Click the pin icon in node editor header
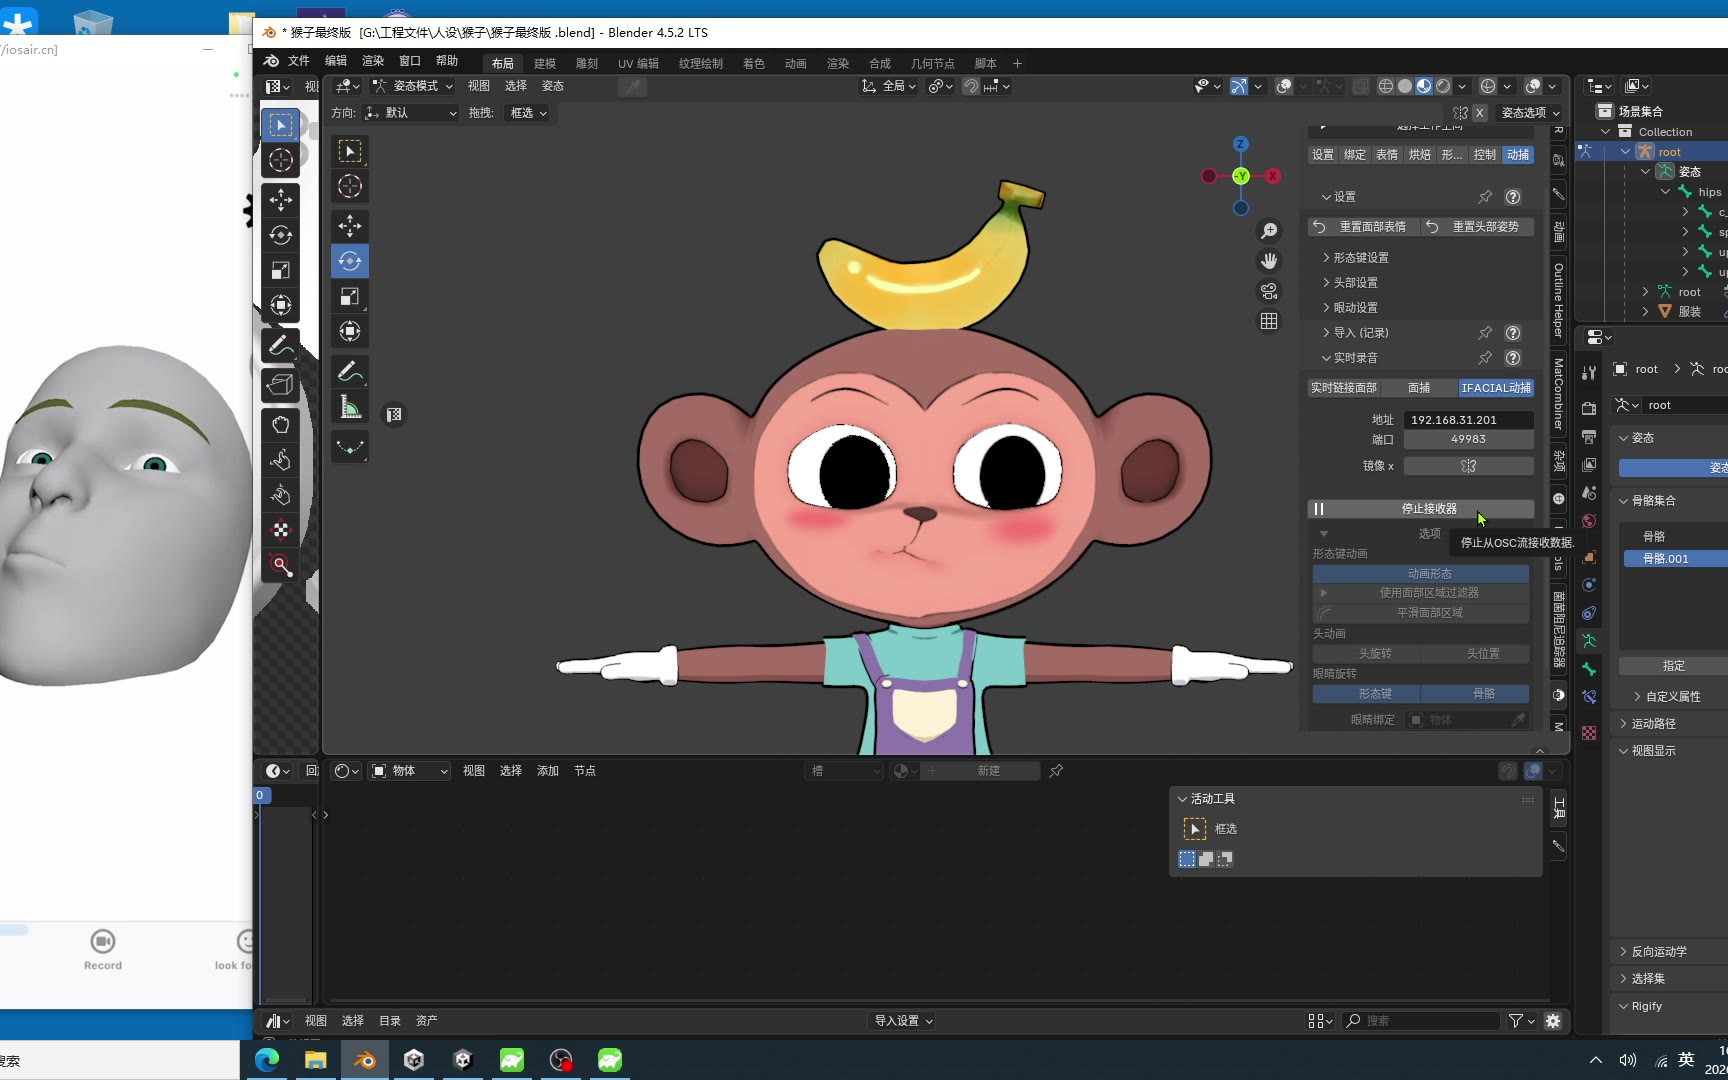The height and width of the screenshot is (1080, 1728). click(x=1056, y=771)
